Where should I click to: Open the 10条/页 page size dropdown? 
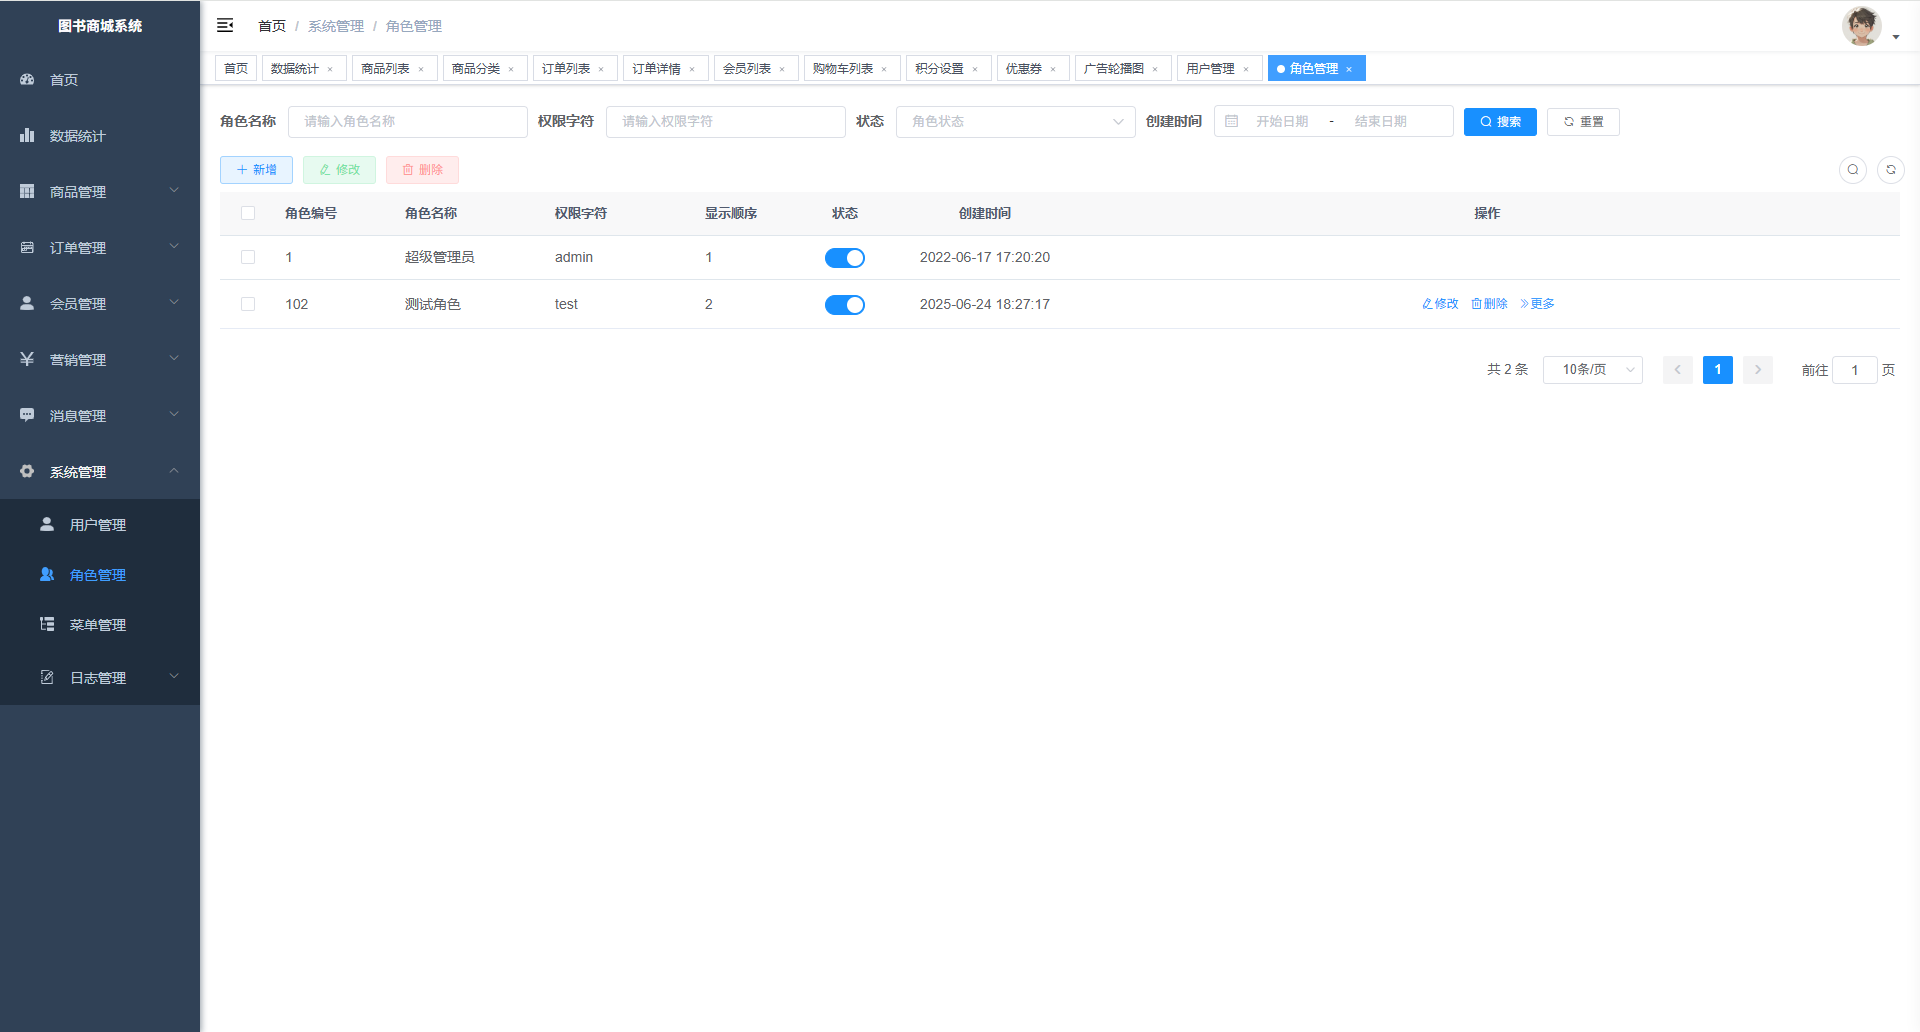[x=1592, y=370]
